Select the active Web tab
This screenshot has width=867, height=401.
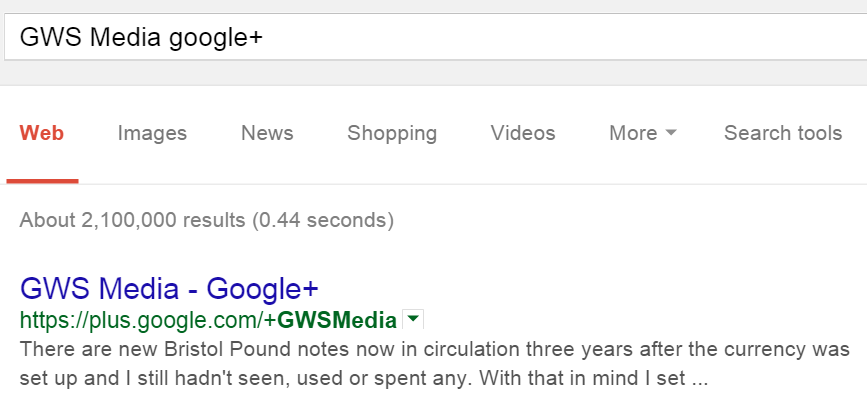(42, 133)
